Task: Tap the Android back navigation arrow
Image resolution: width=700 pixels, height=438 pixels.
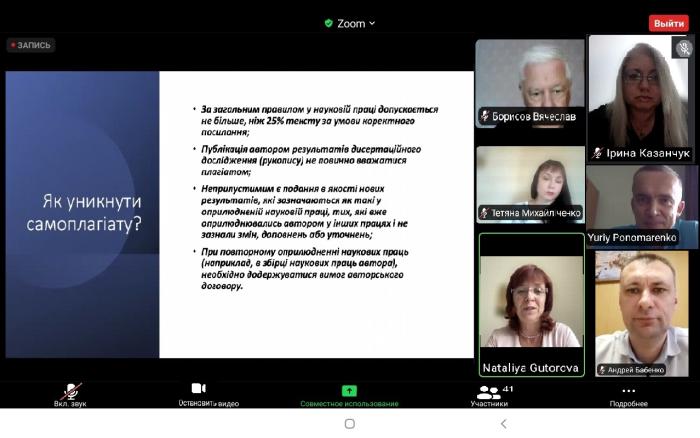Action: coord(503,424)
